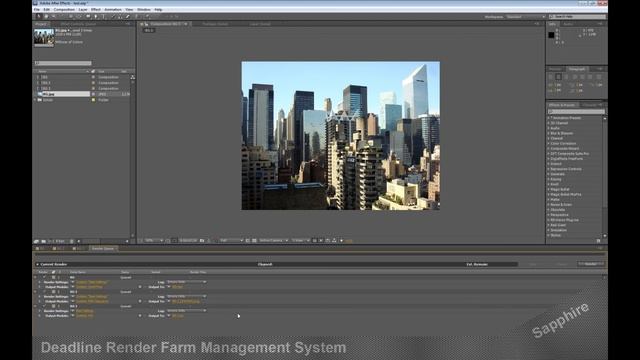Screen dimensions: 640x360
Task: Open the Composition menu
Action: 64,9
